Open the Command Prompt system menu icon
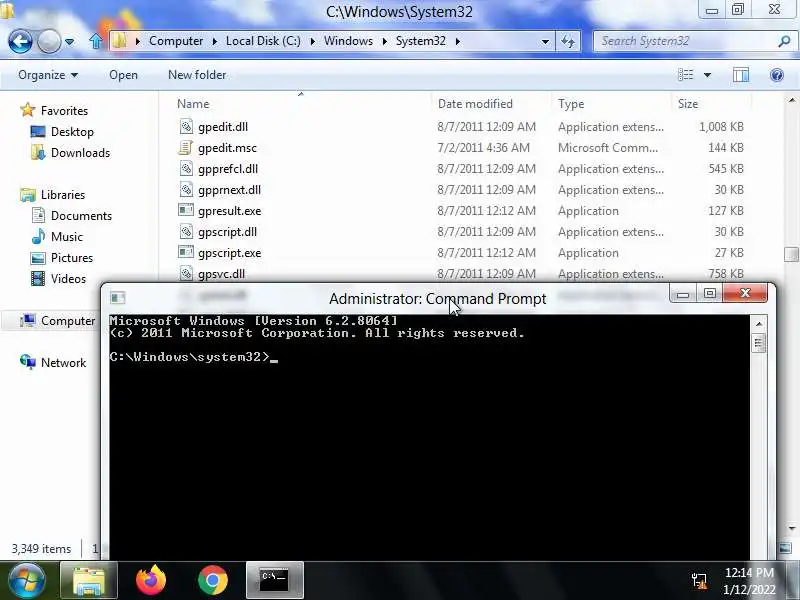Image resolution: width=800 pixels, height=600 pixels. [x=118, y=297]
